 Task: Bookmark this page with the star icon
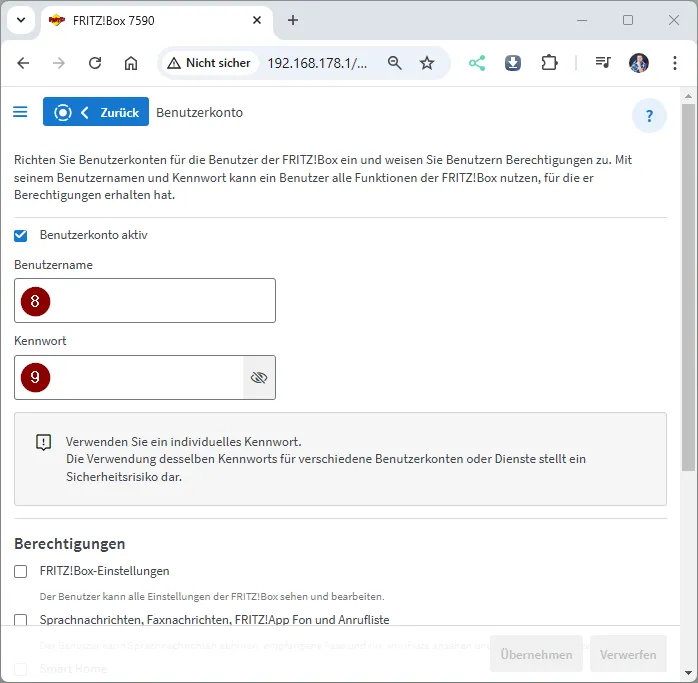(x=427, y=63)
